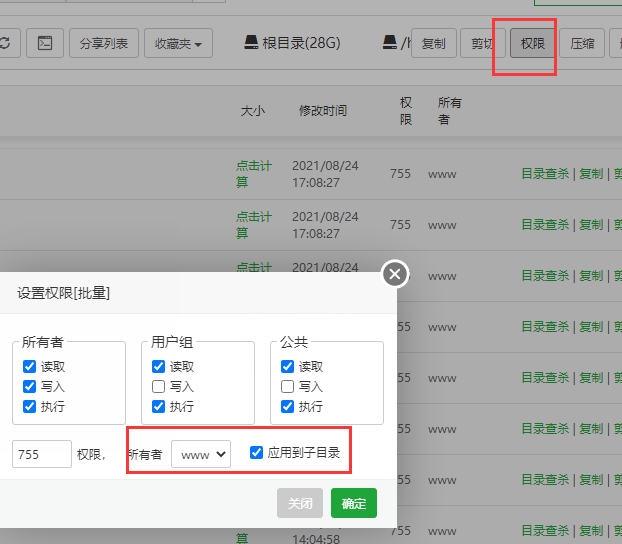
Task: Sort by 大小 column header
Action: click(x=253, y=111)
